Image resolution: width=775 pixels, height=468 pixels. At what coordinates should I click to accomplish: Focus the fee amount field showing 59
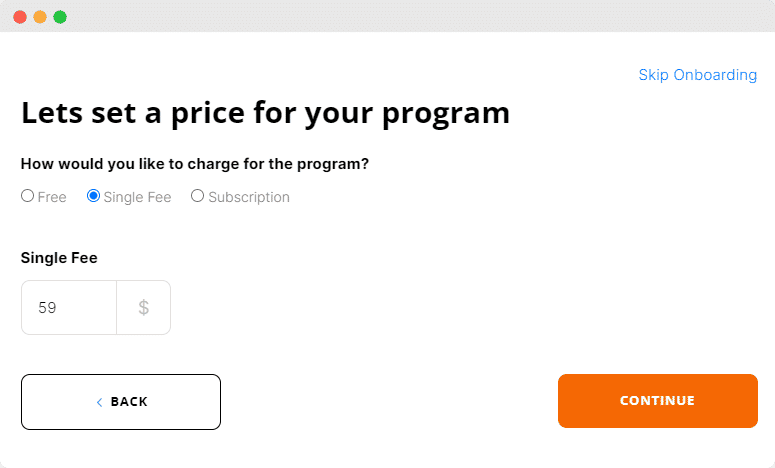[69, 307]
